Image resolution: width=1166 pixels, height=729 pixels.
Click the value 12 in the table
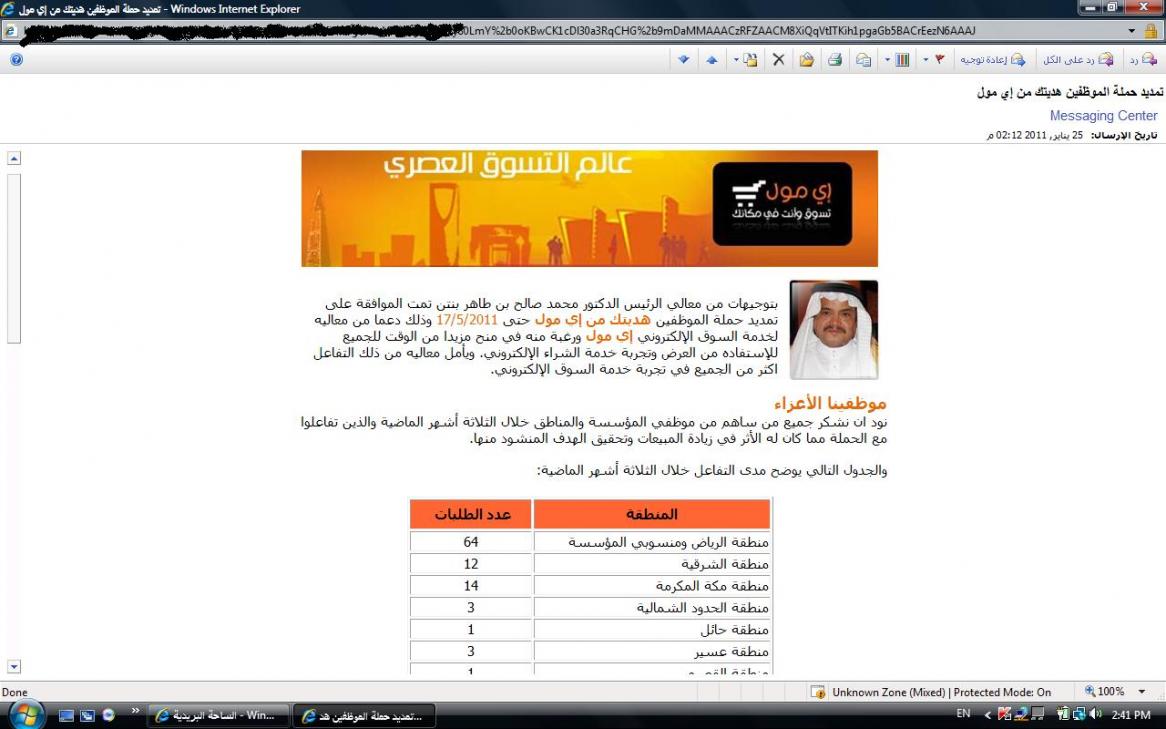(471, 564)
